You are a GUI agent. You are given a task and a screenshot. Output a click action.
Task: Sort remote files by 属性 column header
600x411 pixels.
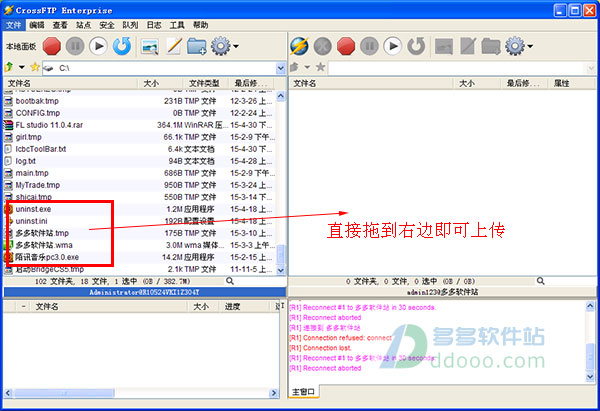tap(572, 83)
